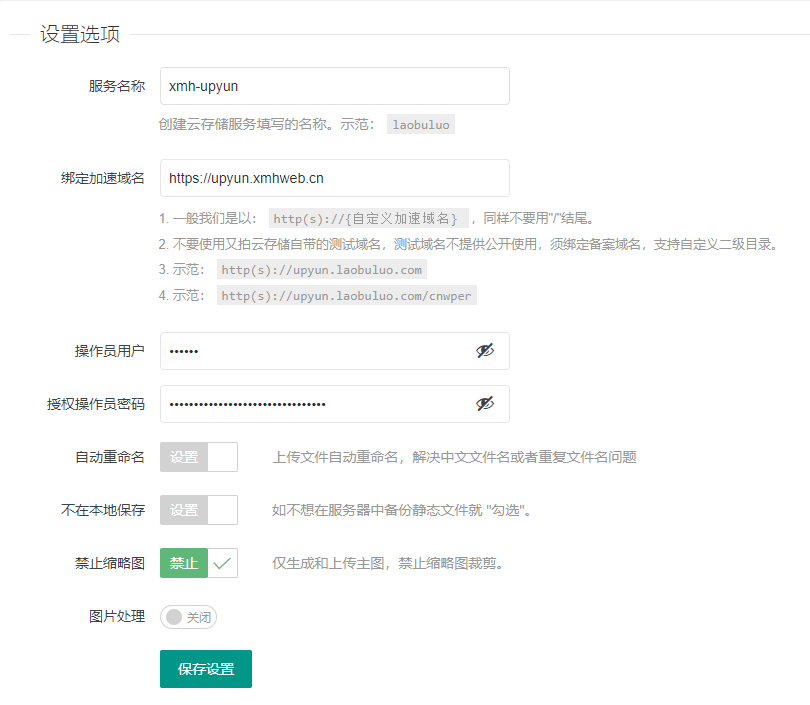Edit the 绑定加速域名 URL field
This screenshot has width=810, height=705.
coord(335,178)
